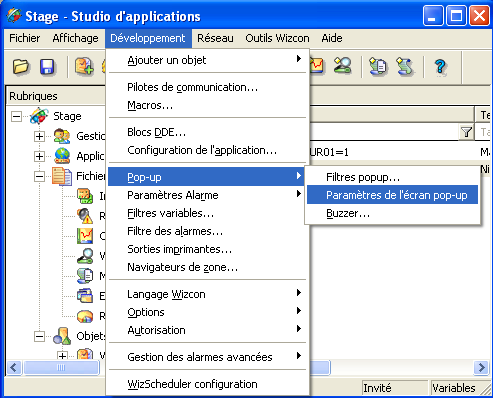This screenshot has height=398, width=493.
Task: Click the left scroll arrow
Action: pyautogui.click(x=14, y=368)
